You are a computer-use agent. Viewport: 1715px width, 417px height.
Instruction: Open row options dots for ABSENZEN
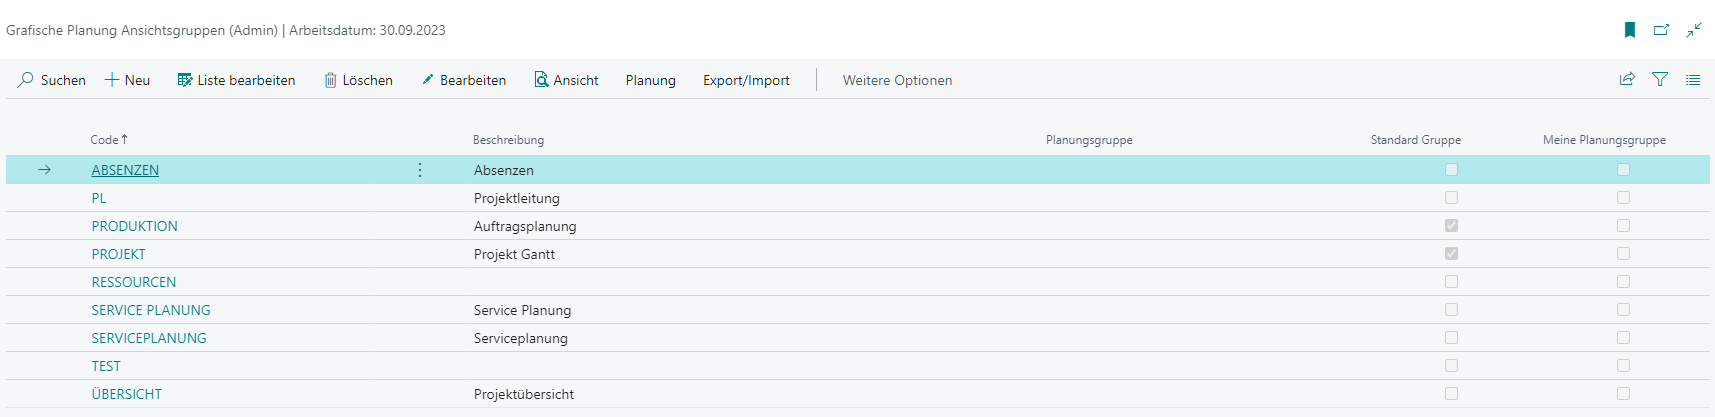[x=420, y=170]
